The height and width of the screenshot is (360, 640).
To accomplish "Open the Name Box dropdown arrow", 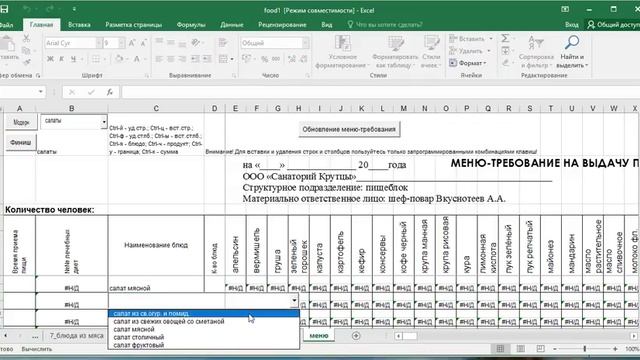I will pyautogui.click(x=40, y=91).
